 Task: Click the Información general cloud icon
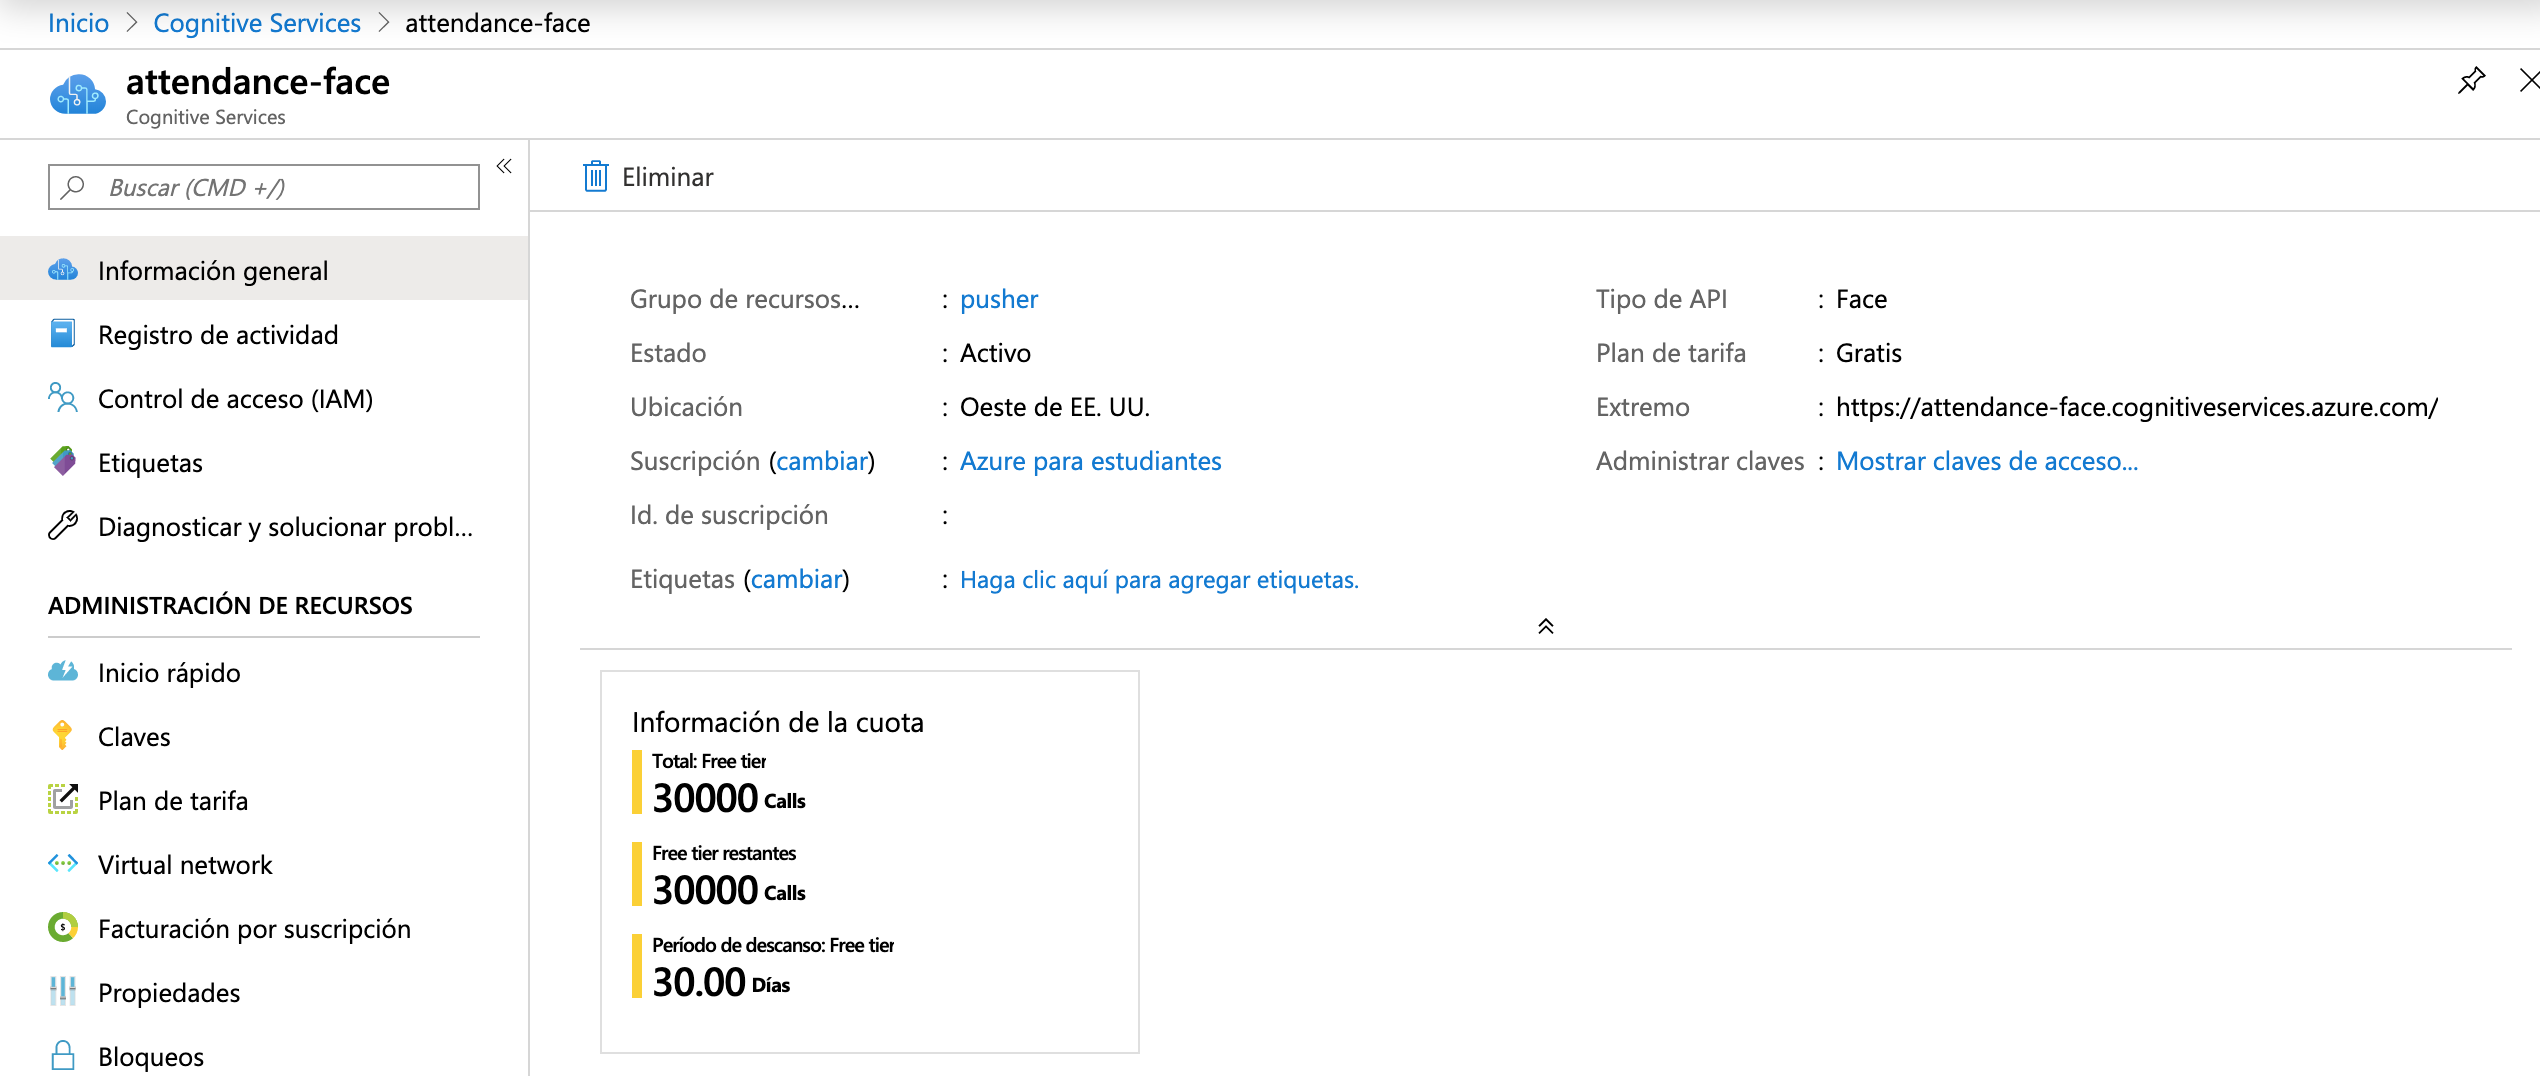63,270
